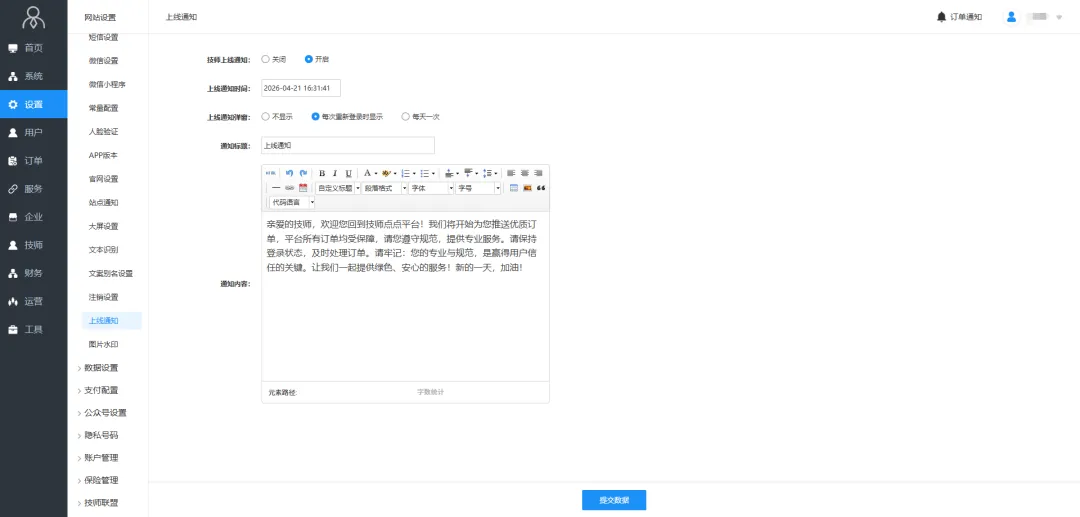Select the 关闭 radio for 技师上线通知
Screen dimensions: 1080x517
[x=265, y=59]
